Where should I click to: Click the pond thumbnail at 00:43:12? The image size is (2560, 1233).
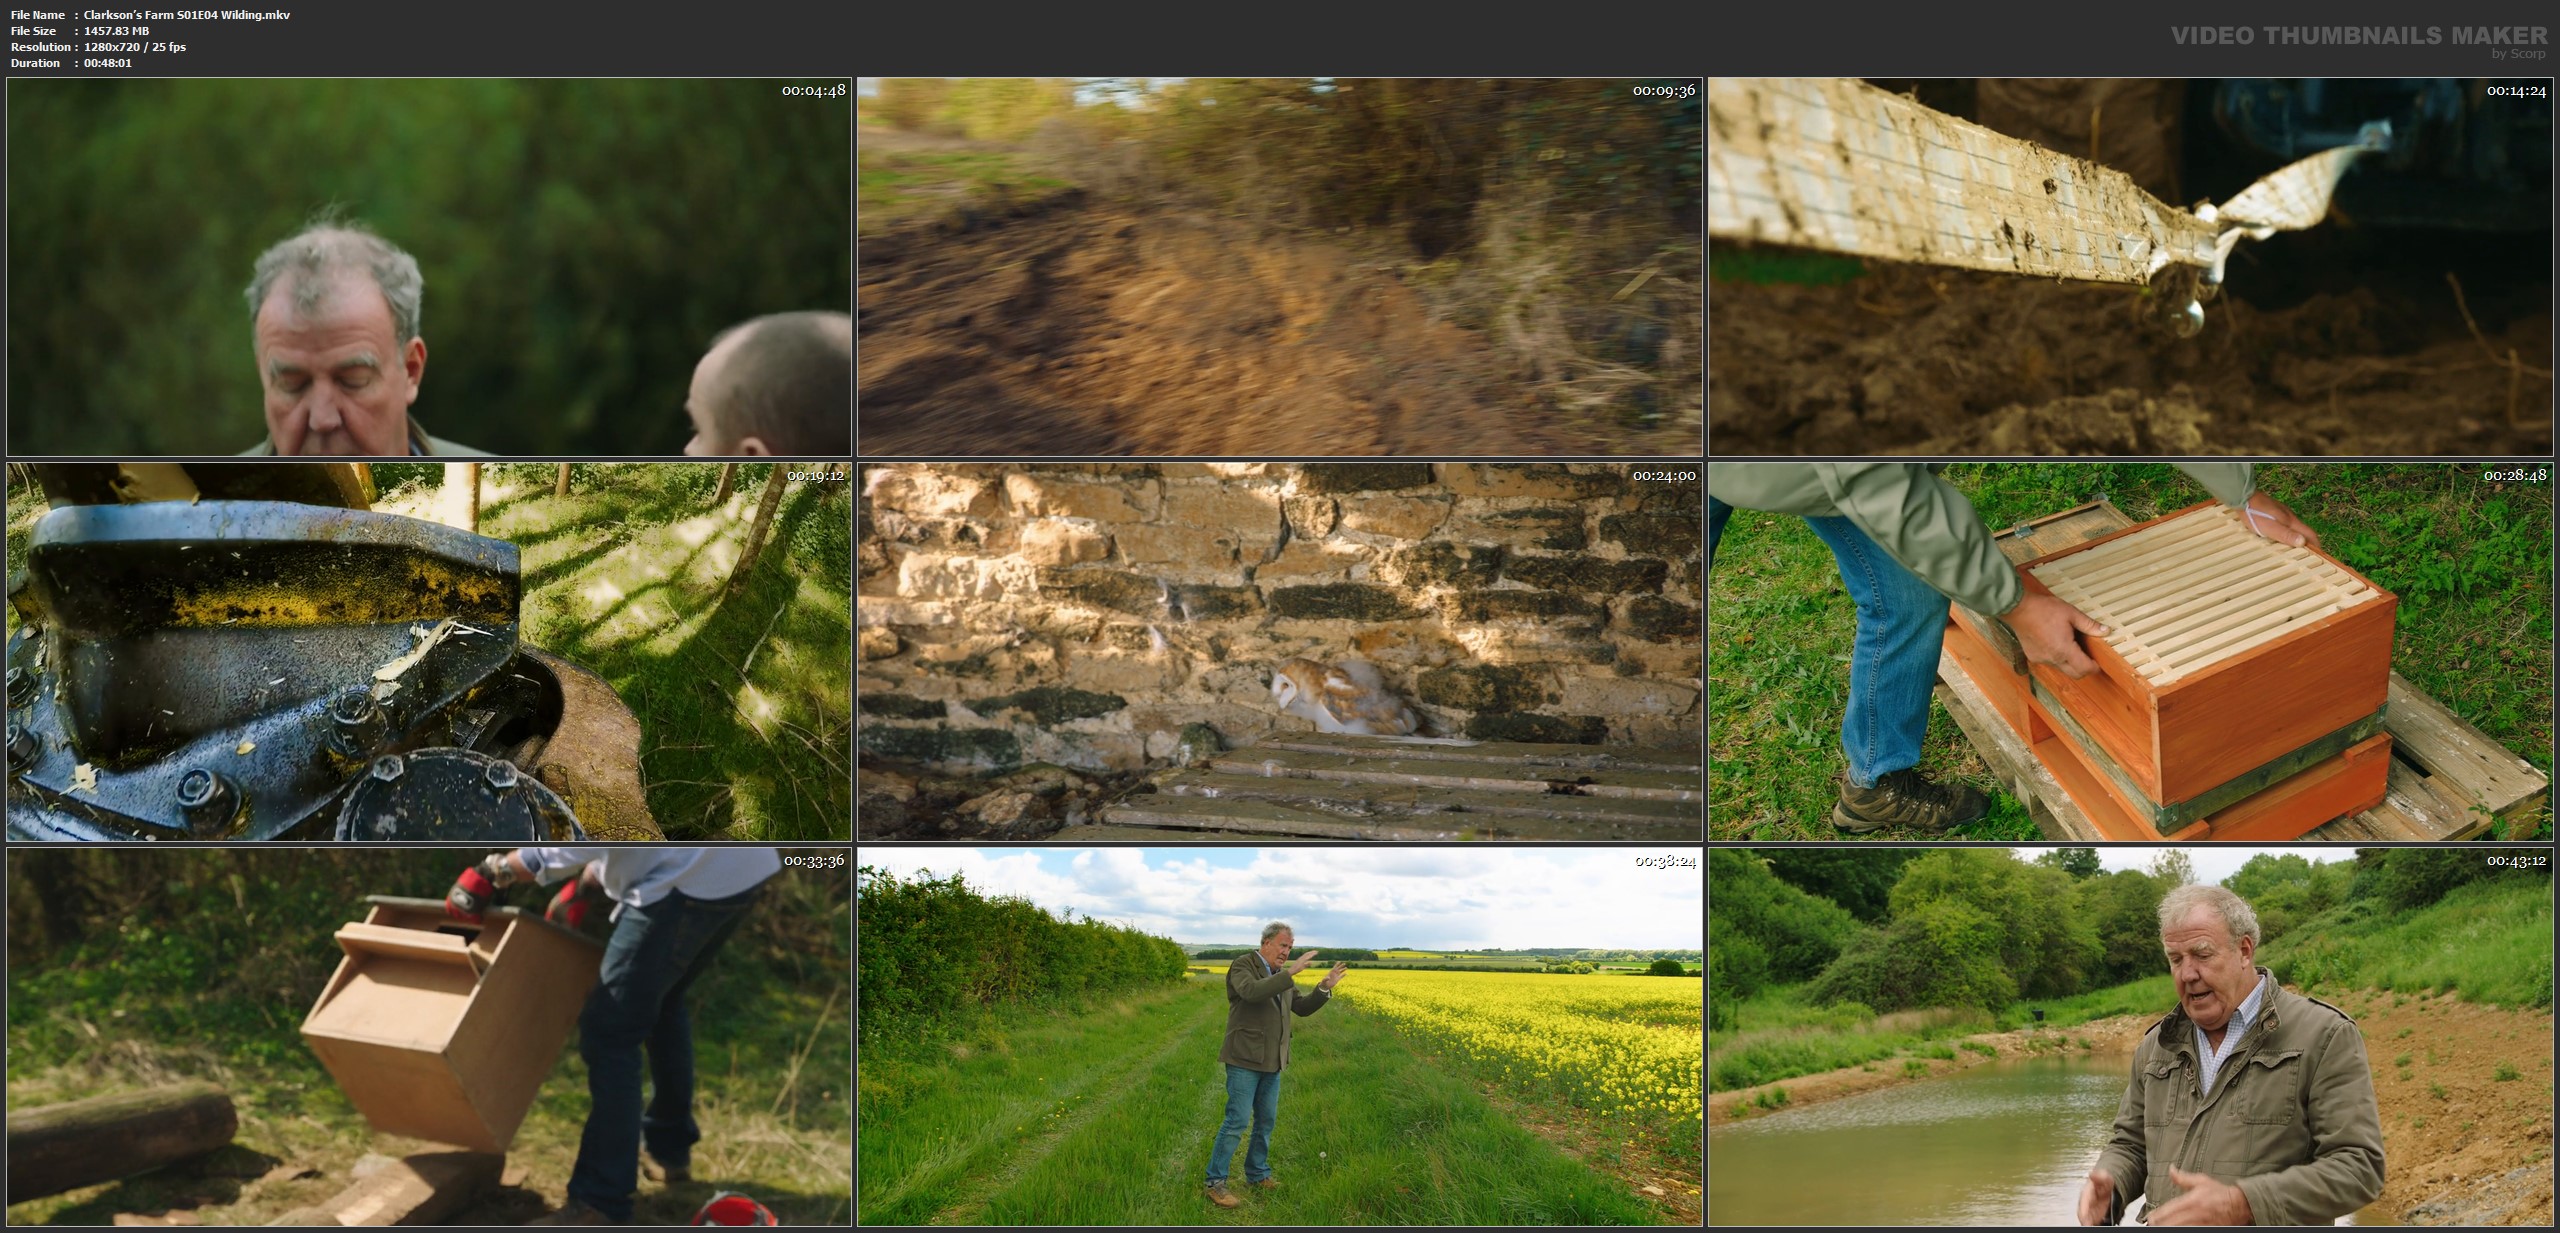pos(2130,1037)
